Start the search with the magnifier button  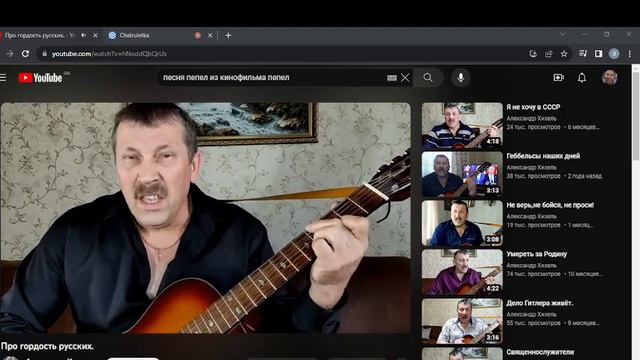point(428,78)
